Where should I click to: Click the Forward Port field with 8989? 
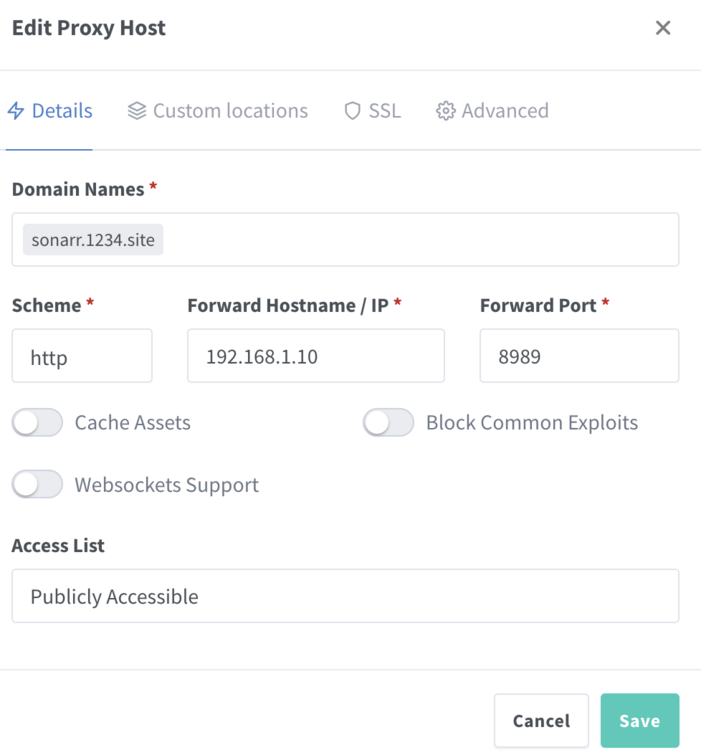[x=580, y=355]
